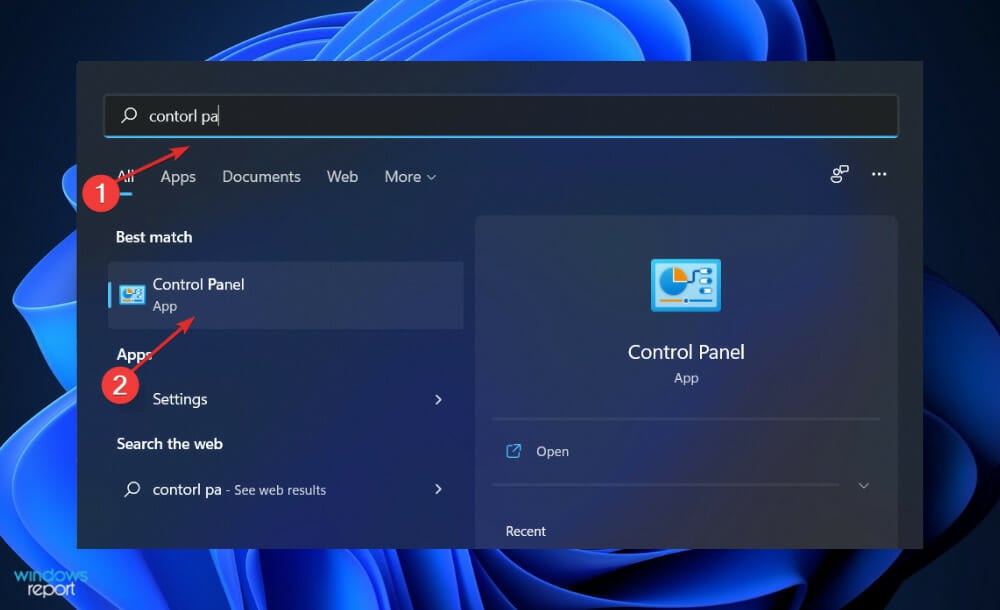This screenshot has height=610, width=1000.
Task: Switch to the Documents filter tab
Action: click(x=261, y=177)
